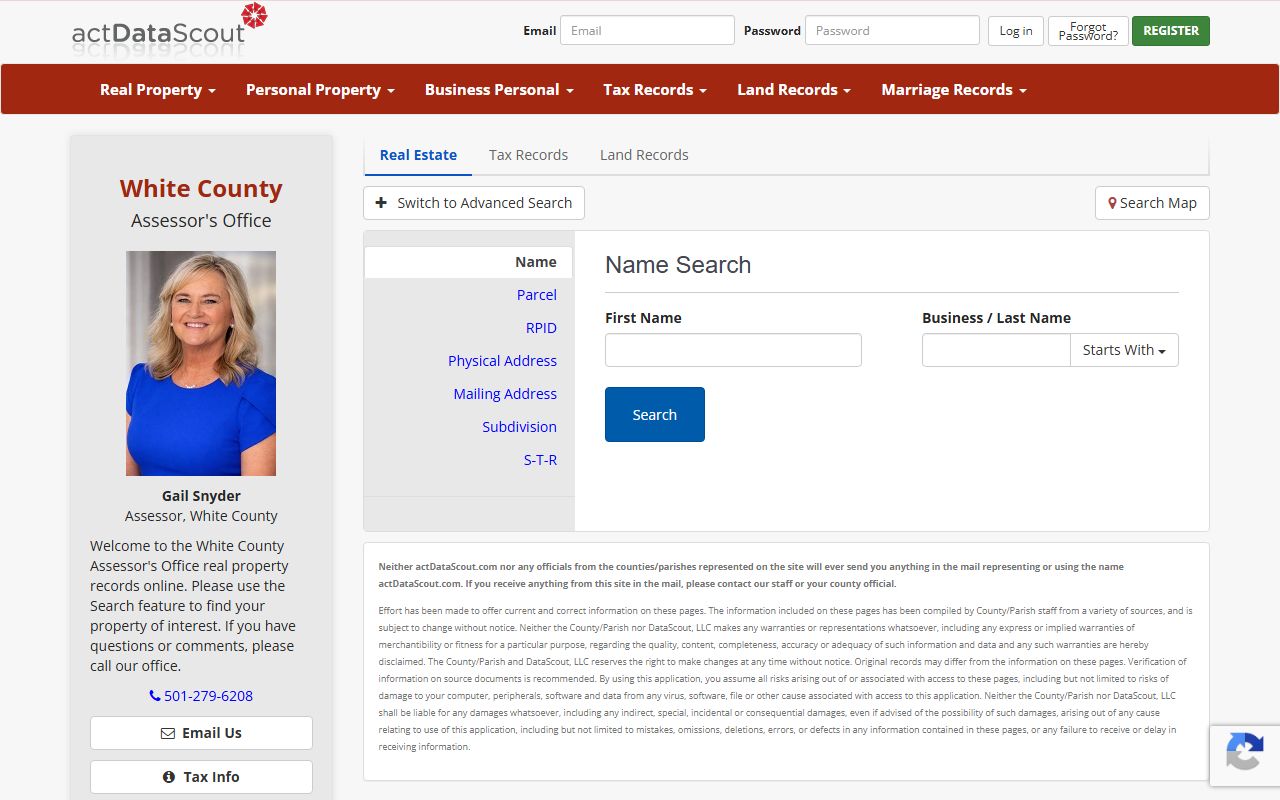
Task: Click the Forgot Password button
Action: tap(1088, 31)
